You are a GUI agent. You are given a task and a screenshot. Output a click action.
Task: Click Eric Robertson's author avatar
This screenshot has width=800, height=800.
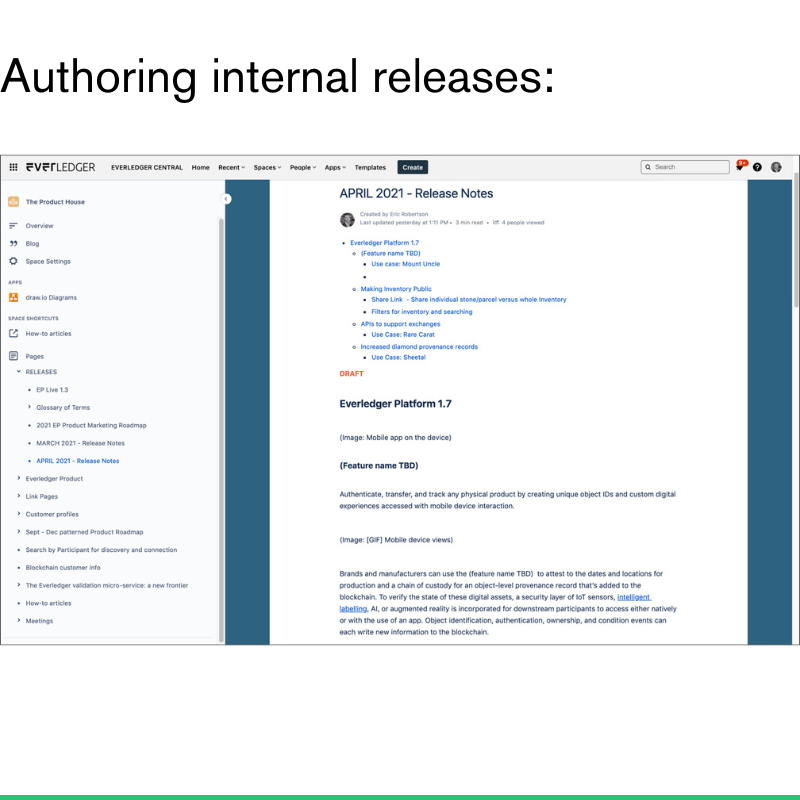[x=347, y=219]
